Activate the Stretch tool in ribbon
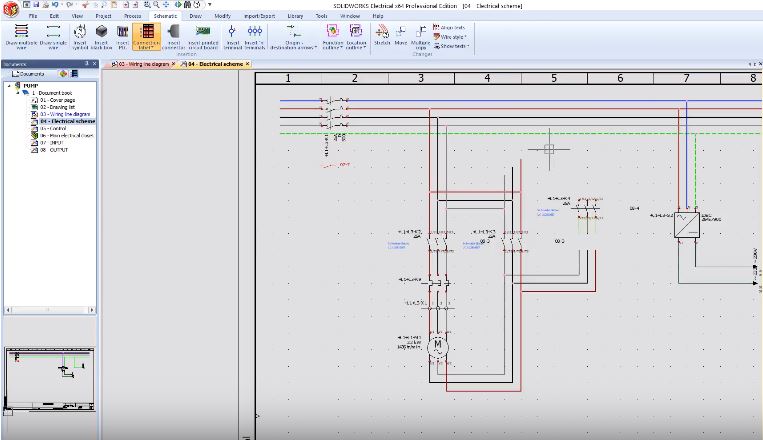763x440 pixels. [x=382, y=35]
